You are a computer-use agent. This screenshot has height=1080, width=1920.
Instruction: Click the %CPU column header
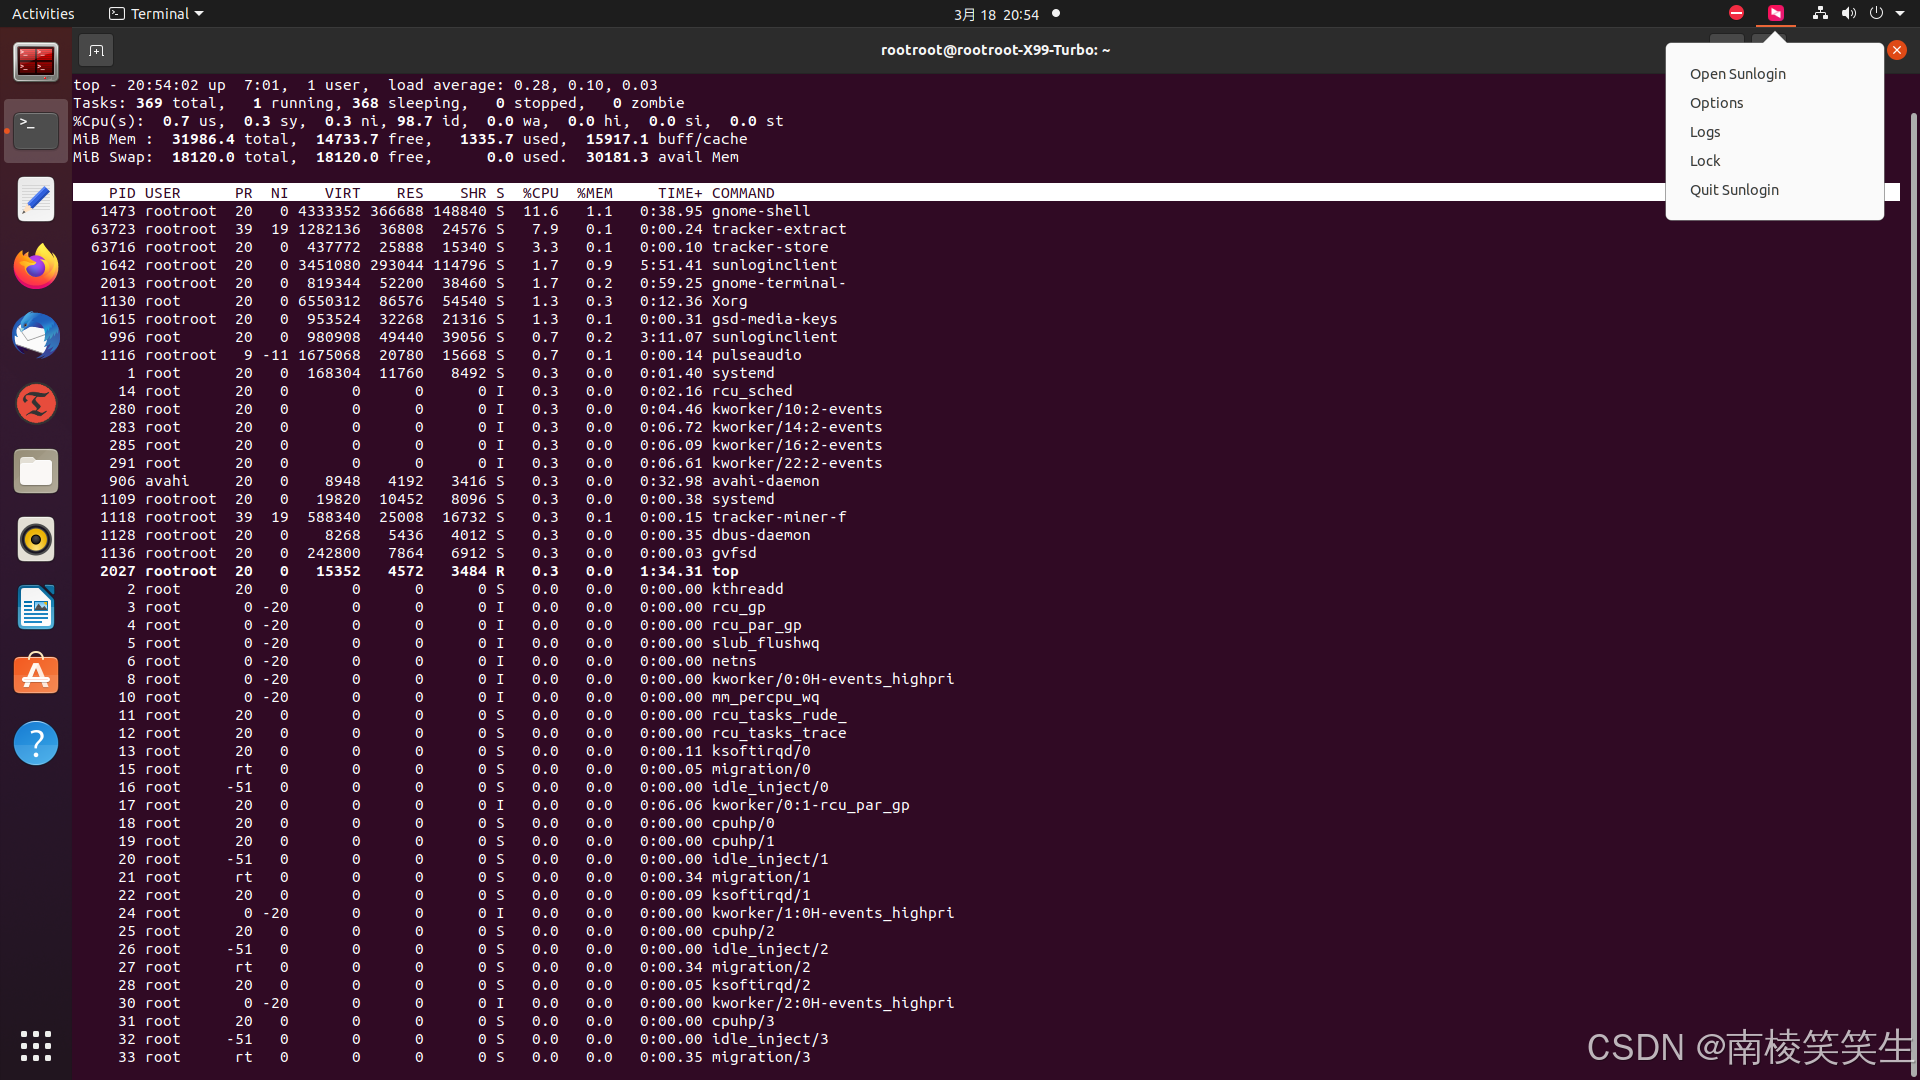point(541,193)
